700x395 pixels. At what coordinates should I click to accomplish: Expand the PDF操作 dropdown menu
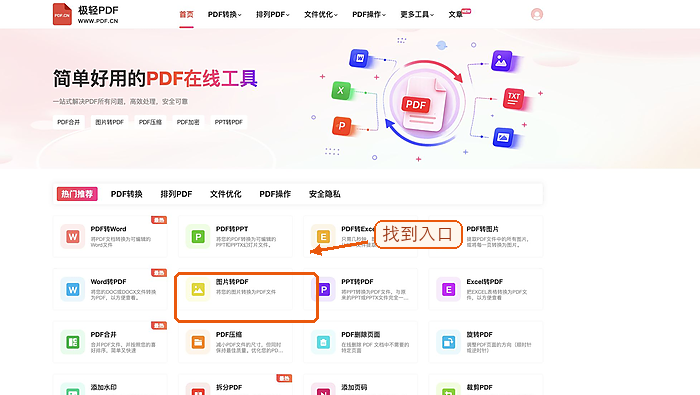tap(369, 14)
